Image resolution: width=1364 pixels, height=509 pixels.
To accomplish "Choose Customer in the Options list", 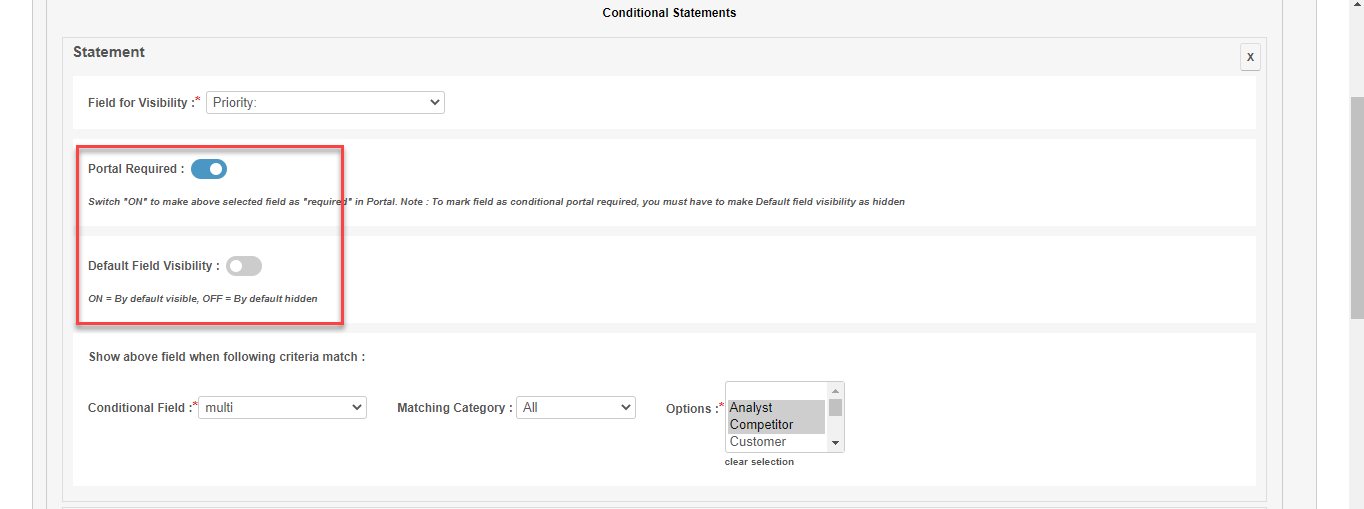I will [x=775, y=442].
